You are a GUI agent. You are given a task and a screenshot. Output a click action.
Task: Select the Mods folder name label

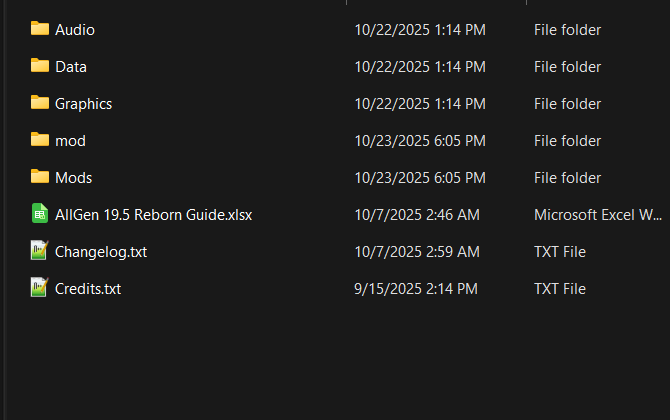(73, 178)
